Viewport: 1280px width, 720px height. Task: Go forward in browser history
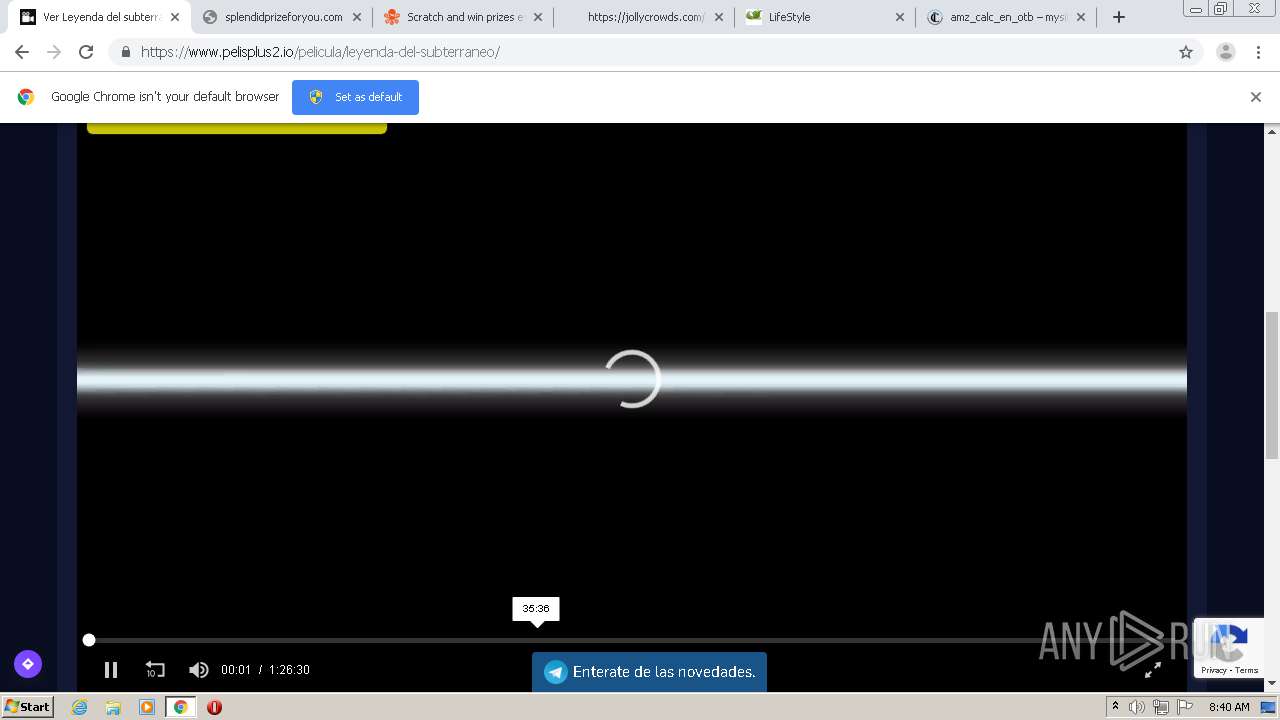pos(54,52)
